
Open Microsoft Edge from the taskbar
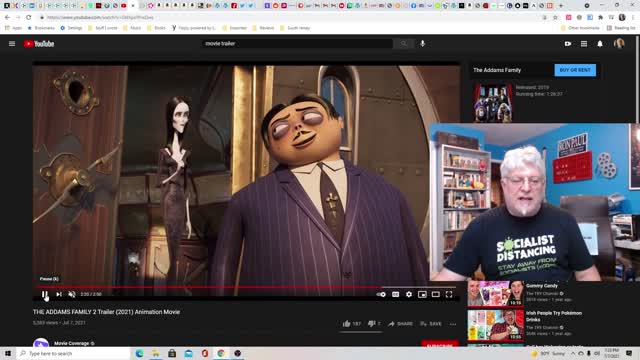pos(139,353)
